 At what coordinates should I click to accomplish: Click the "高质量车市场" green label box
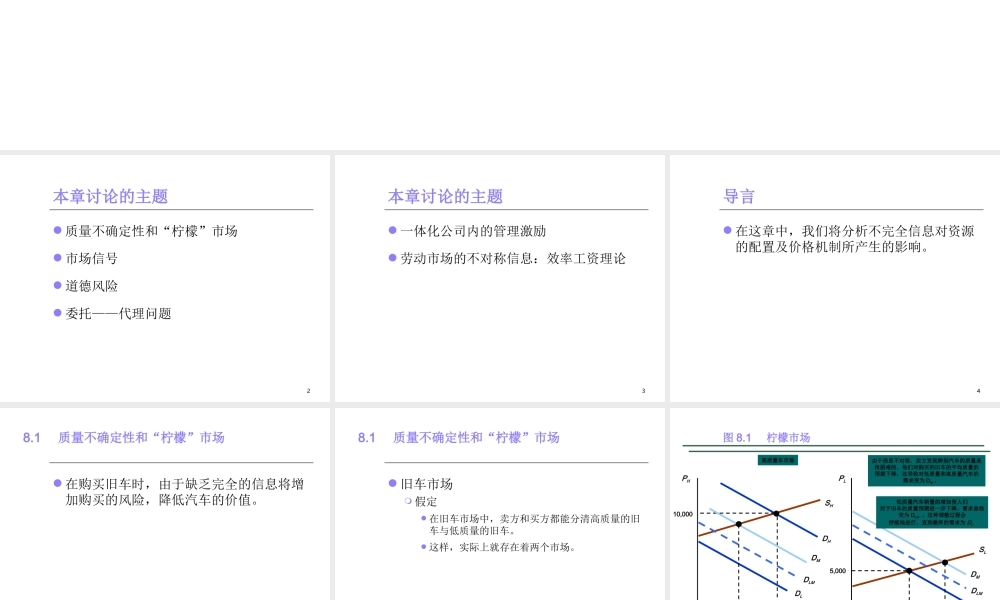click(x=779, y=460)
